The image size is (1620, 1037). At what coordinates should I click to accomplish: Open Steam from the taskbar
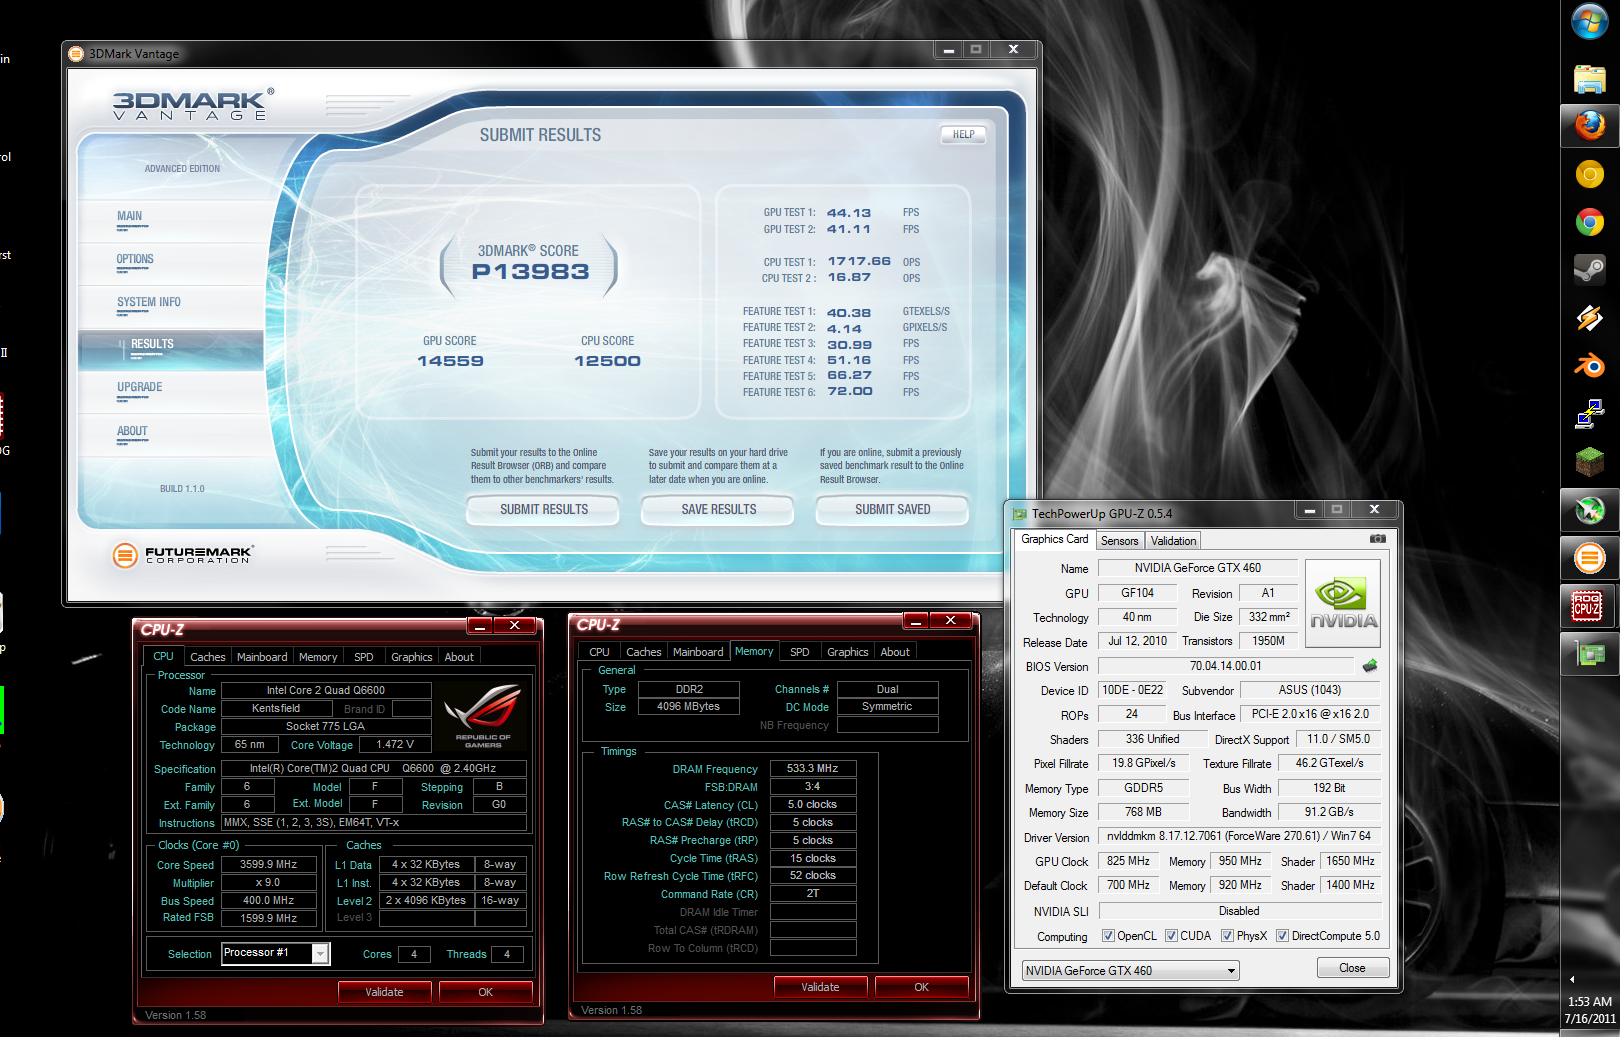coord(1589,269)
